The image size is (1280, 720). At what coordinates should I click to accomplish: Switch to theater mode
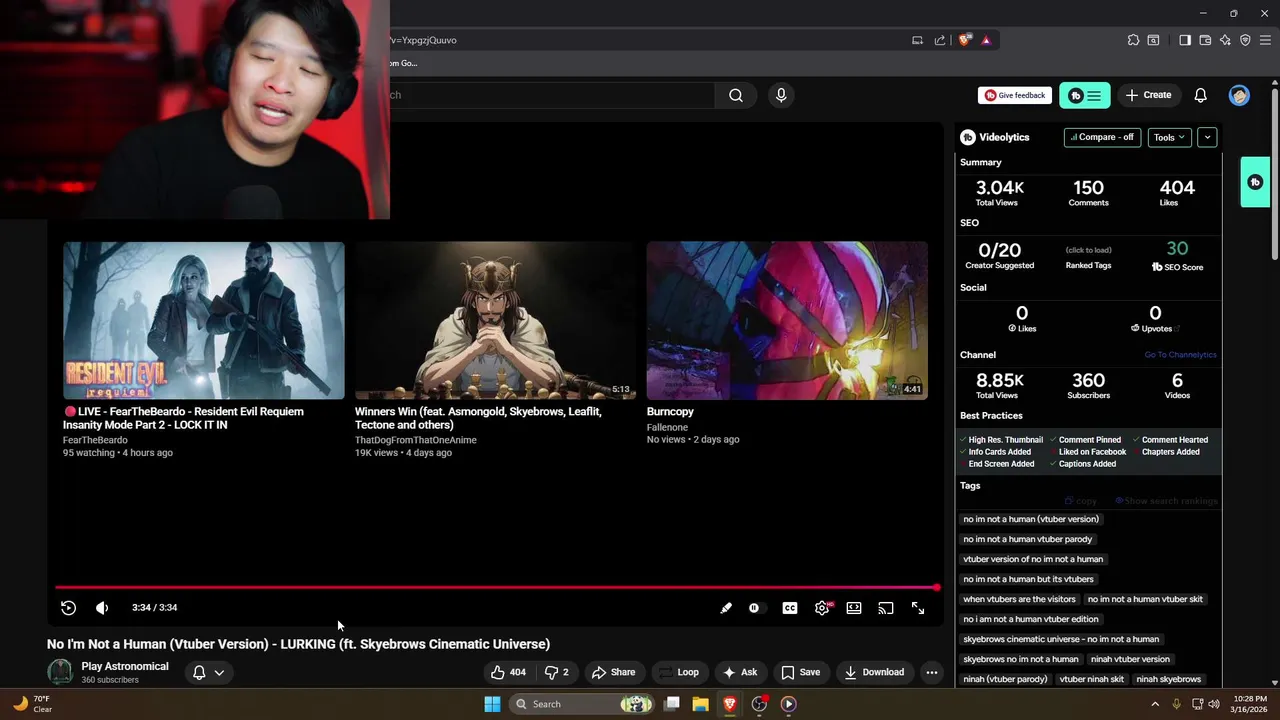point(854,608)
